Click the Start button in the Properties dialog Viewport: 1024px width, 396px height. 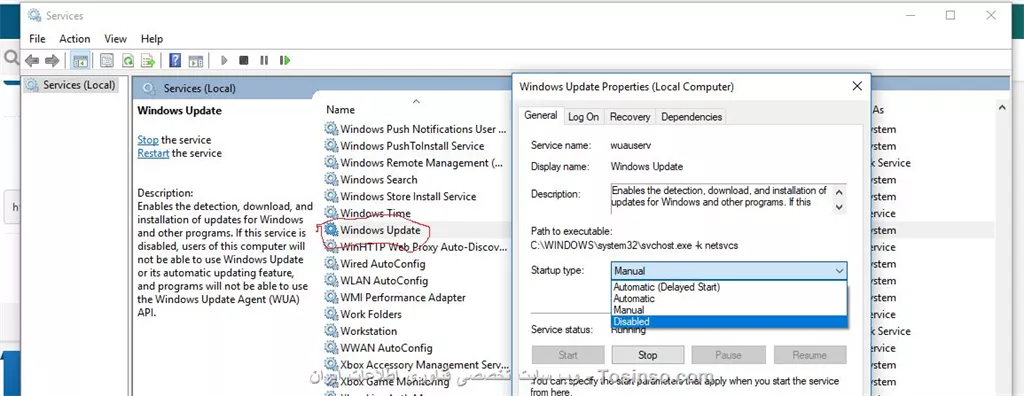pyautogui.click(x=568, y=355)
